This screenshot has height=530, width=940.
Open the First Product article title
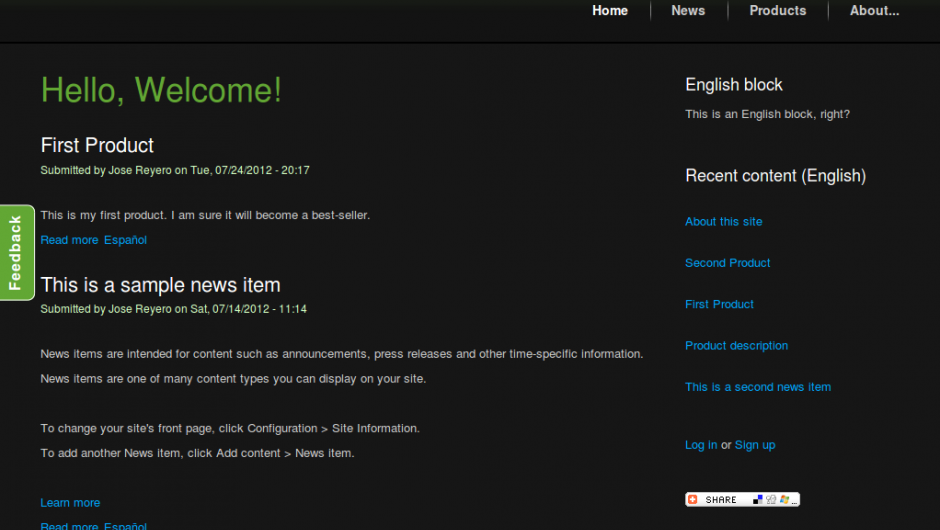(97, 145)
